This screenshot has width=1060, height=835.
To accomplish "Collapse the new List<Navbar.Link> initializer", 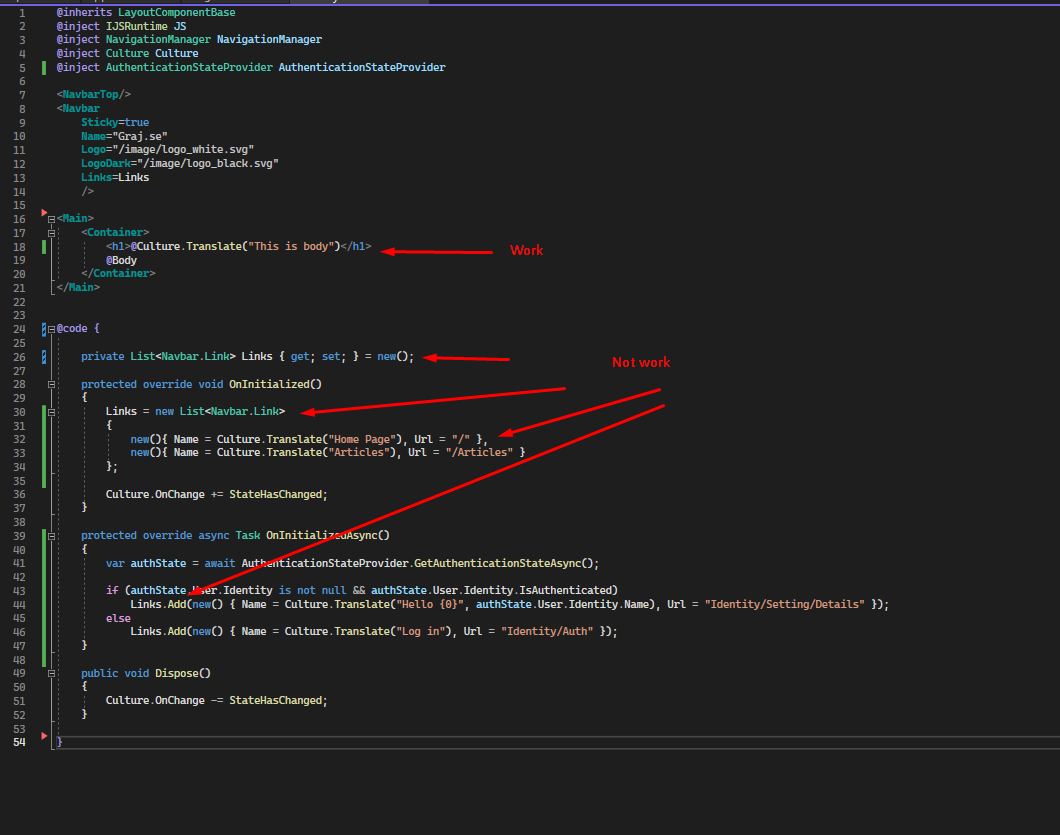I will coord(51,412).
